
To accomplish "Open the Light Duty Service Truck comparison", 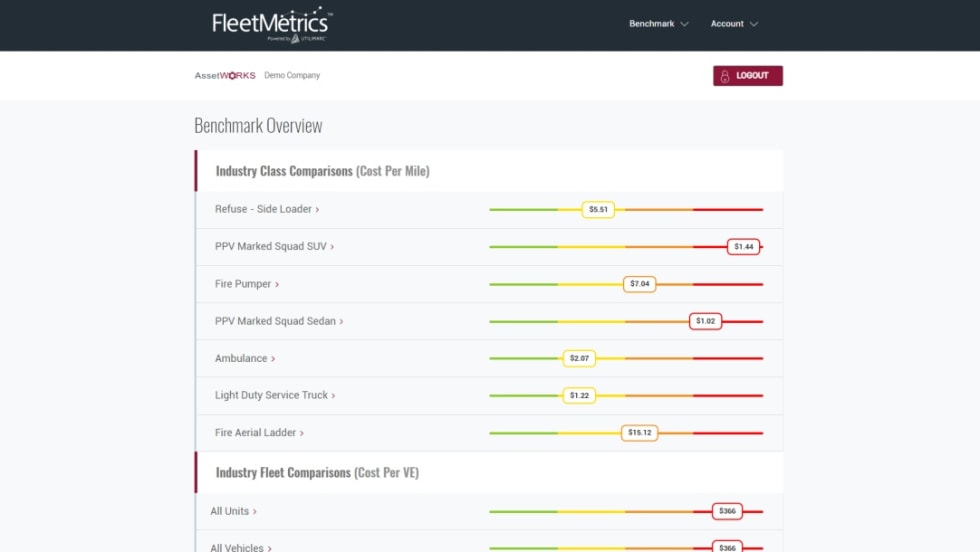I will click(x=271, y=396).
